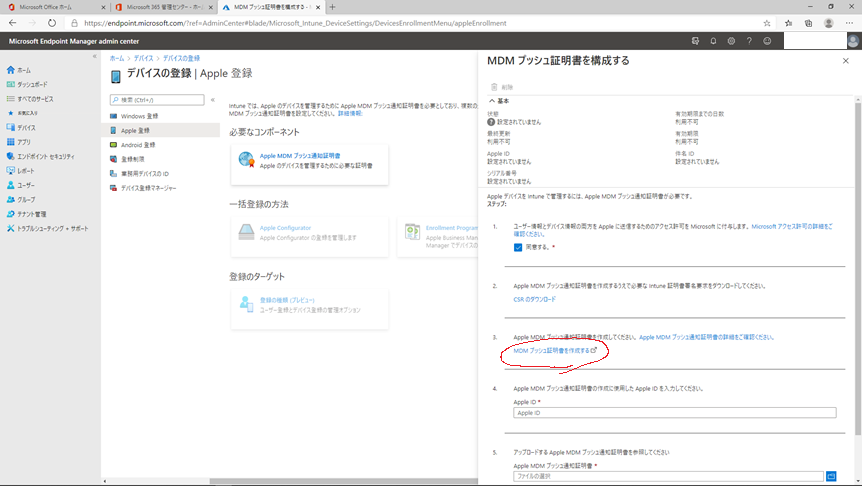The image size is (862, 486).
Task: Open Dashboard (ダッシュボード) in the sidebar
Action: 27,85
